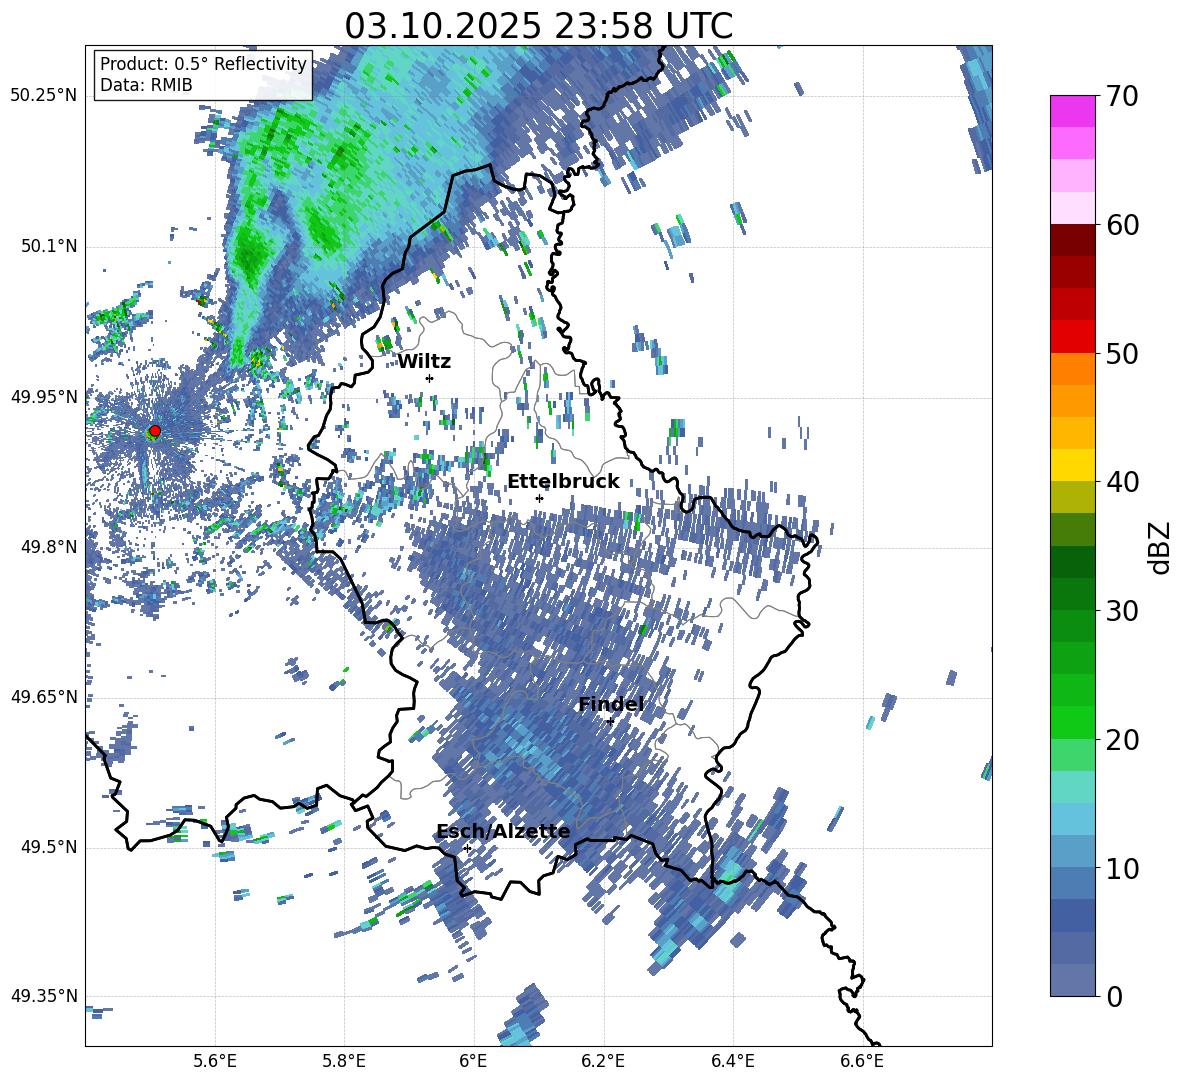
Task: Click the 50.25°N latitude label
Action: 44,96
